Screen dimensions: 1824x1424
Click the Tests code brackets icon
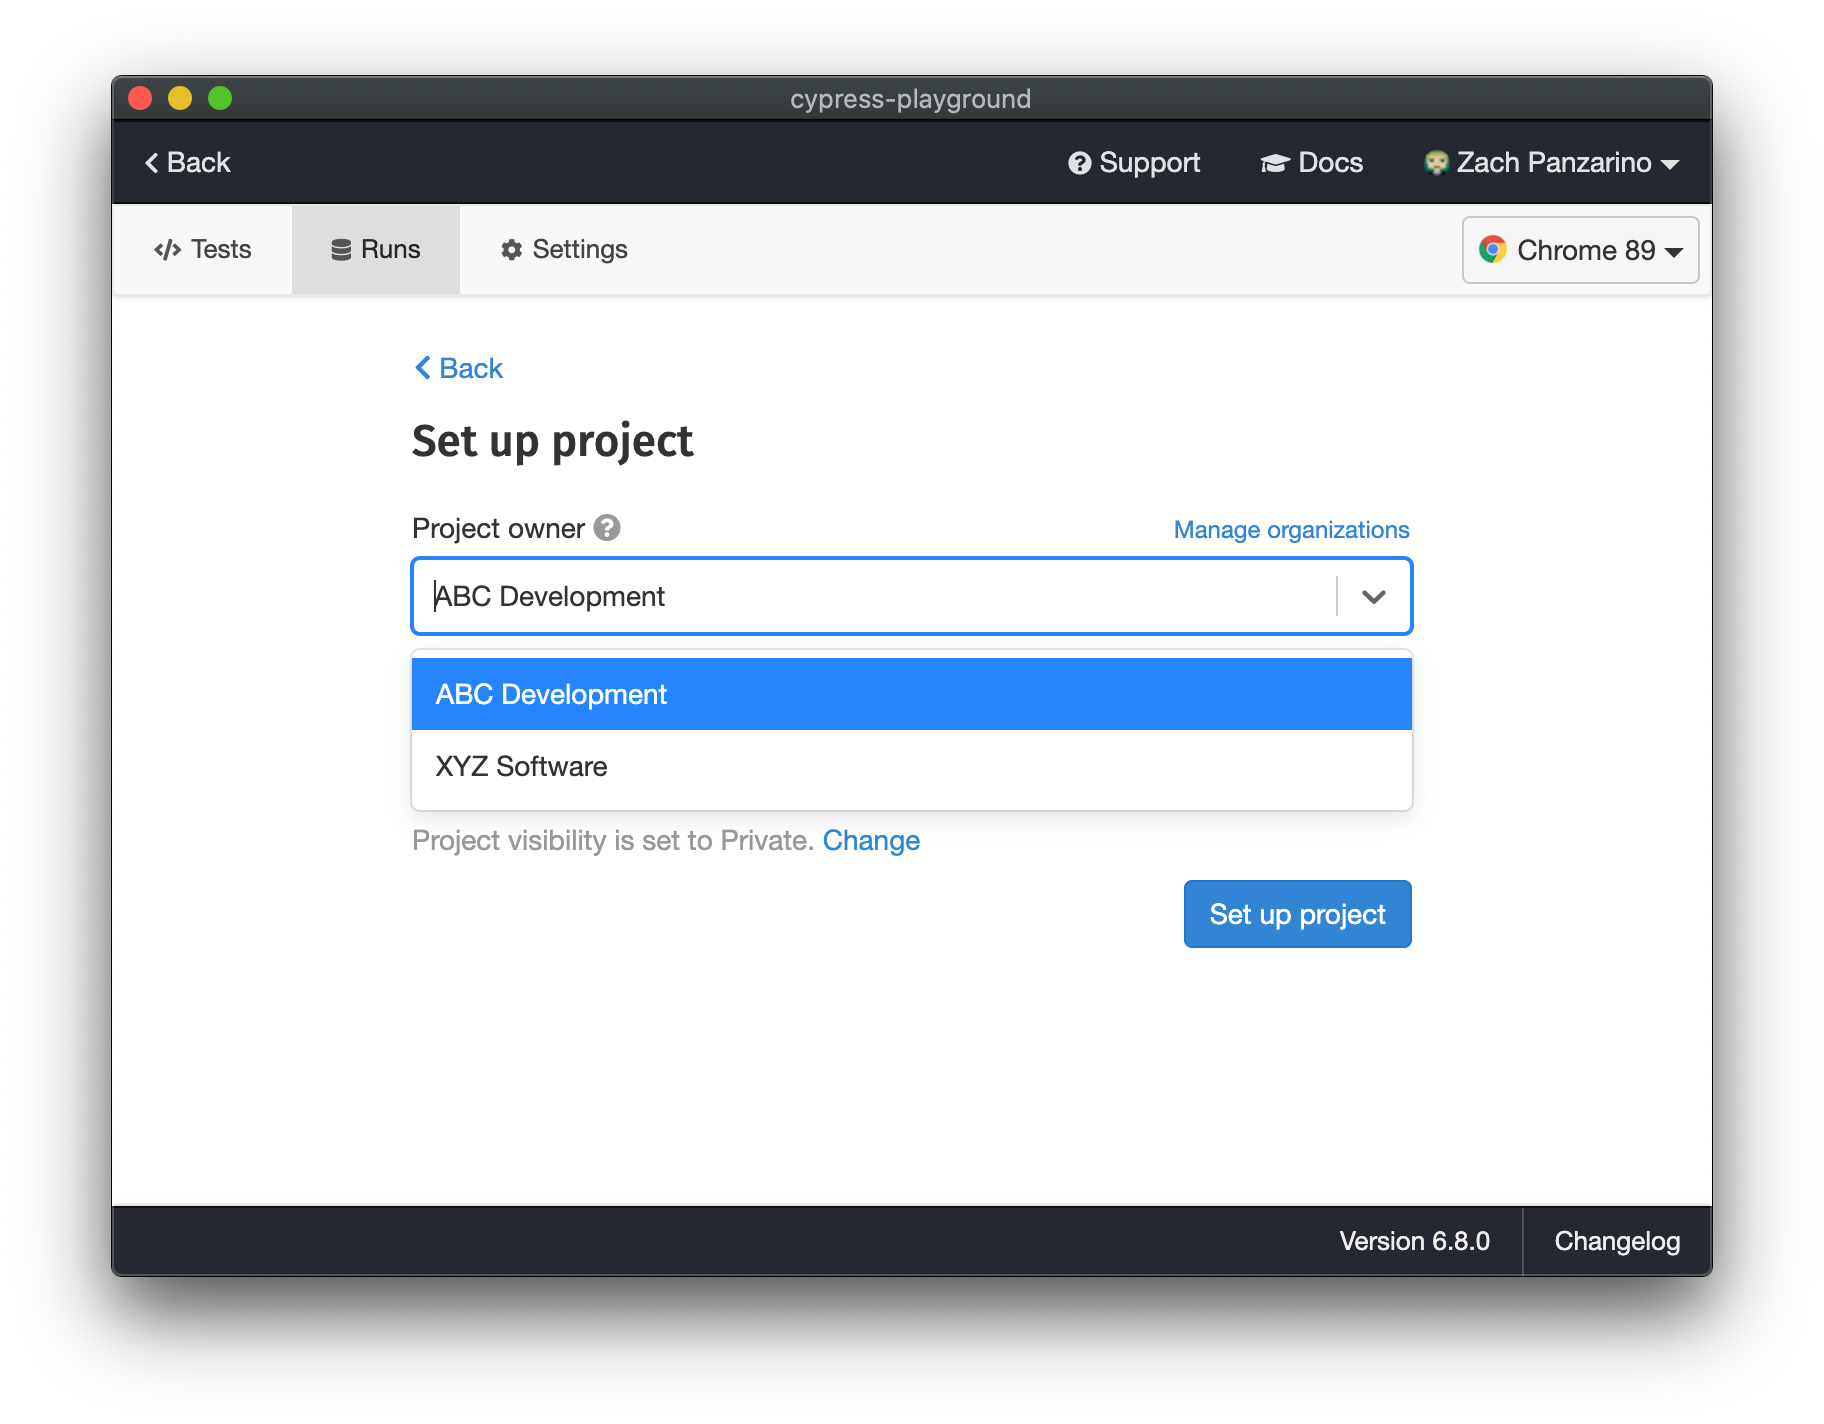167,250
